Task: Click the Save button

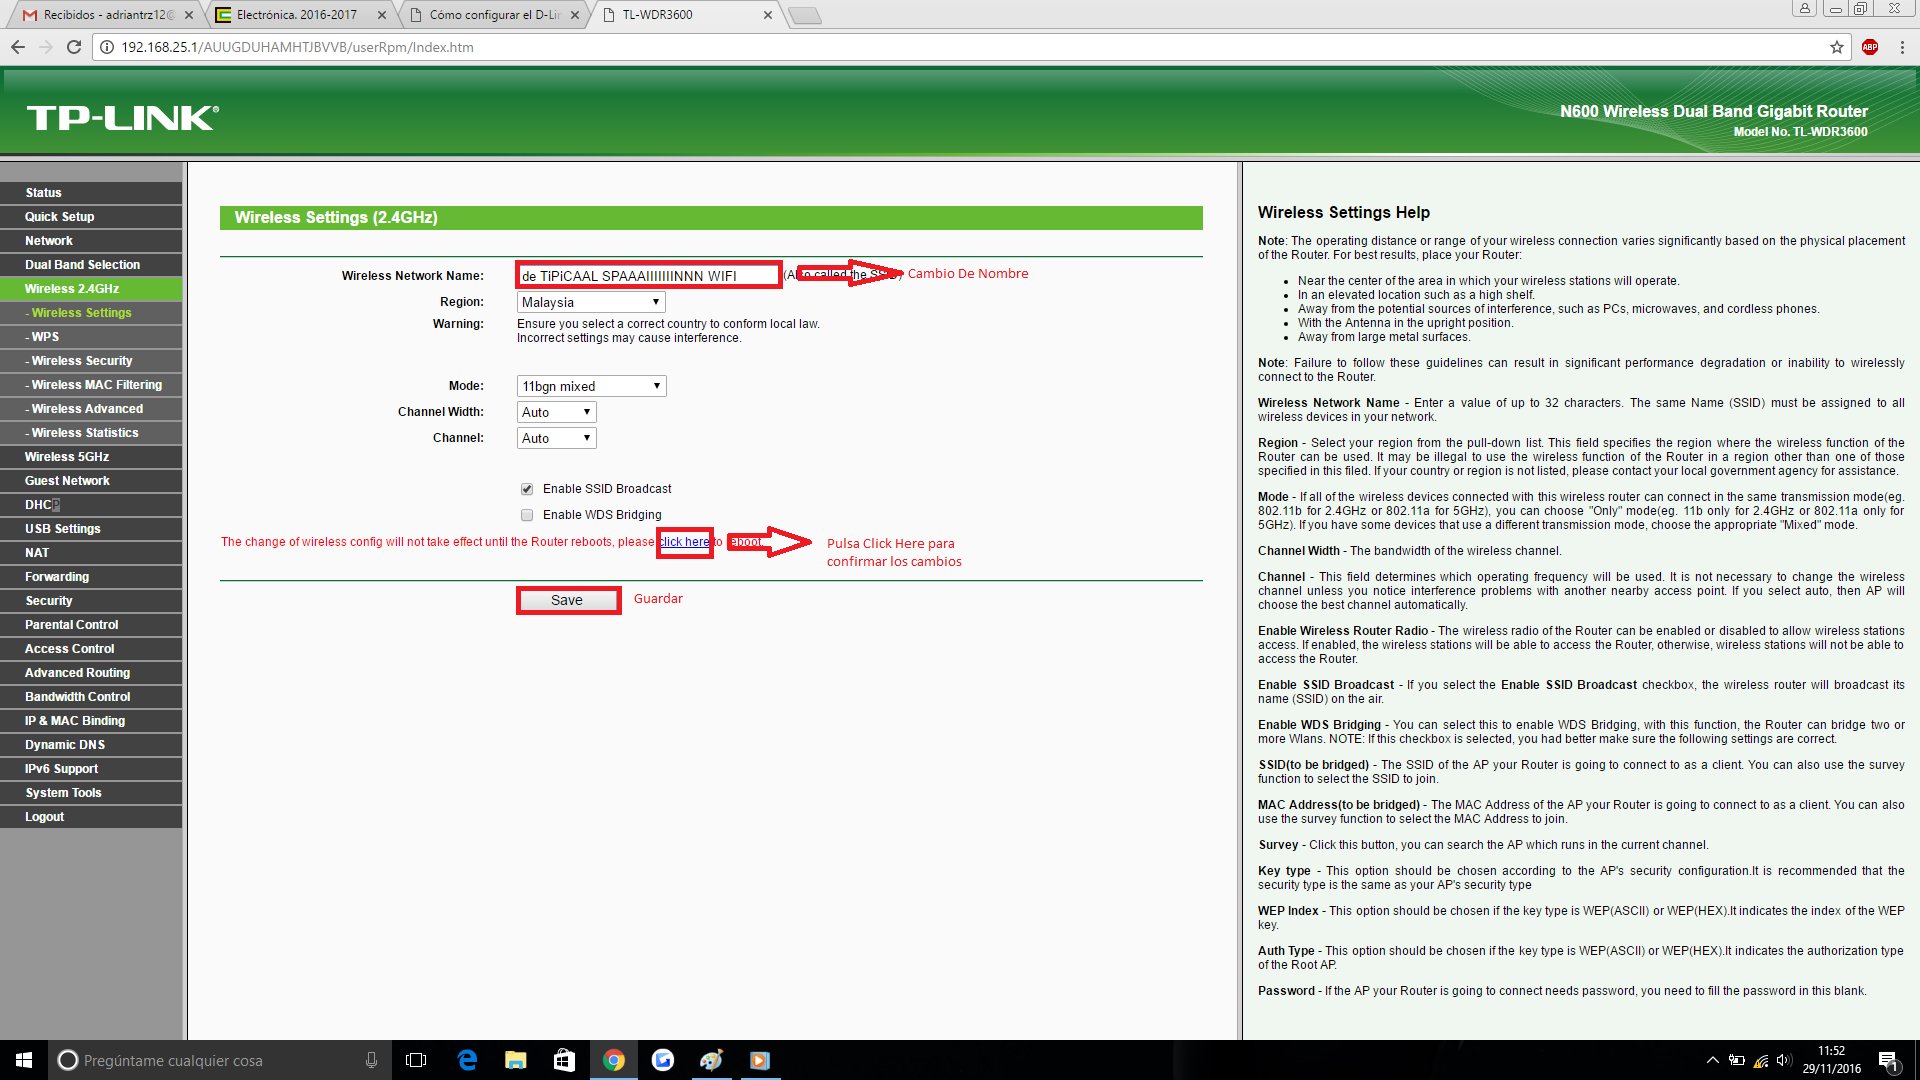Action: click(567, 600)
